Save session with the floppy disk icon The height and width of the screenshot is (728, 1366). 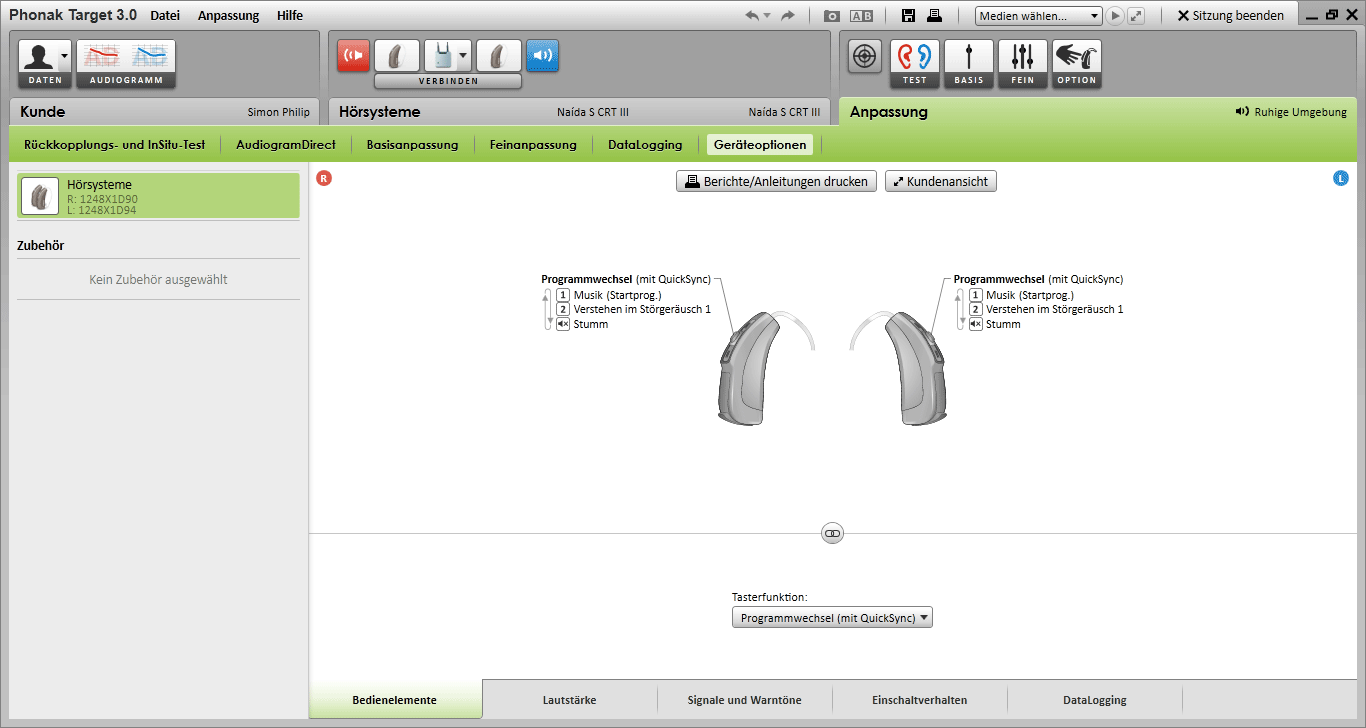click(908, 16)
